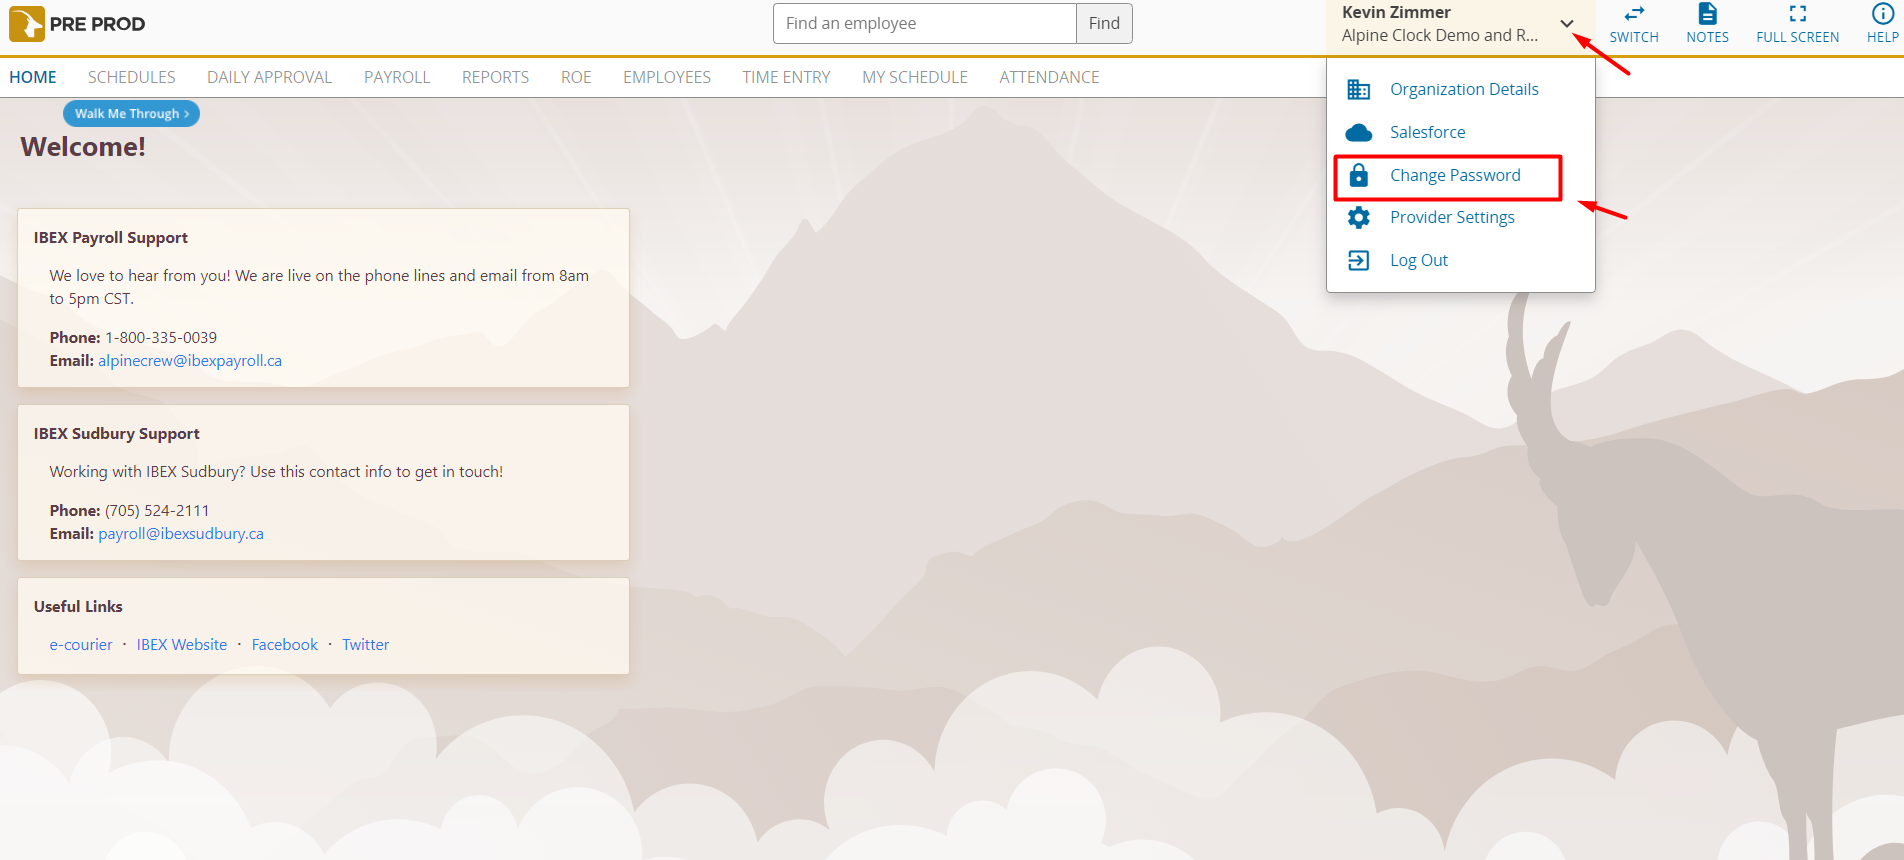Screen dimensions: 1904x860
Task: Open the Notes document icon
Action: click(1707, 14)
